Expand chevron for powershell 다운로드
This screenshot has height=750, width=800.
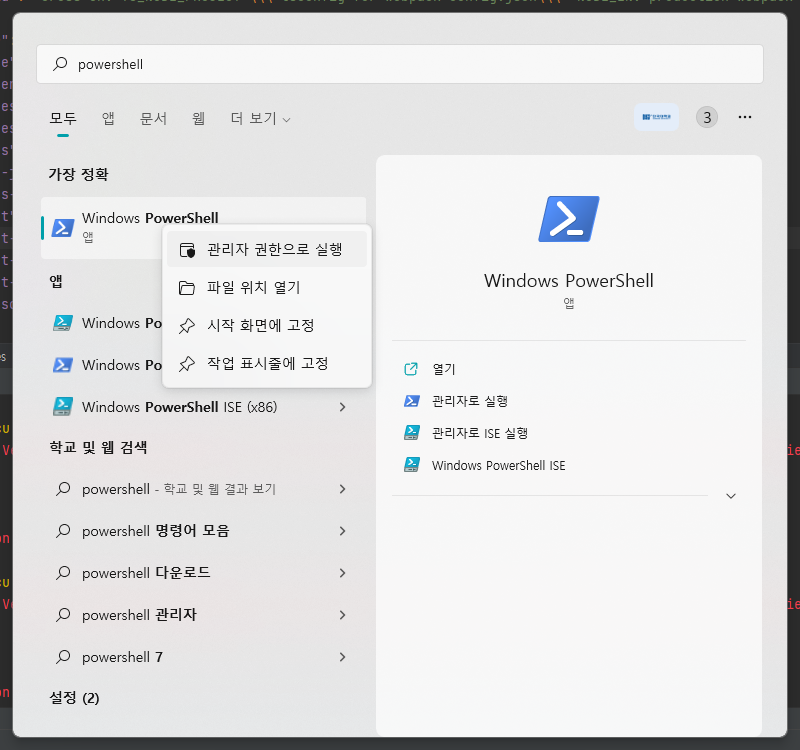coord(342,573)
